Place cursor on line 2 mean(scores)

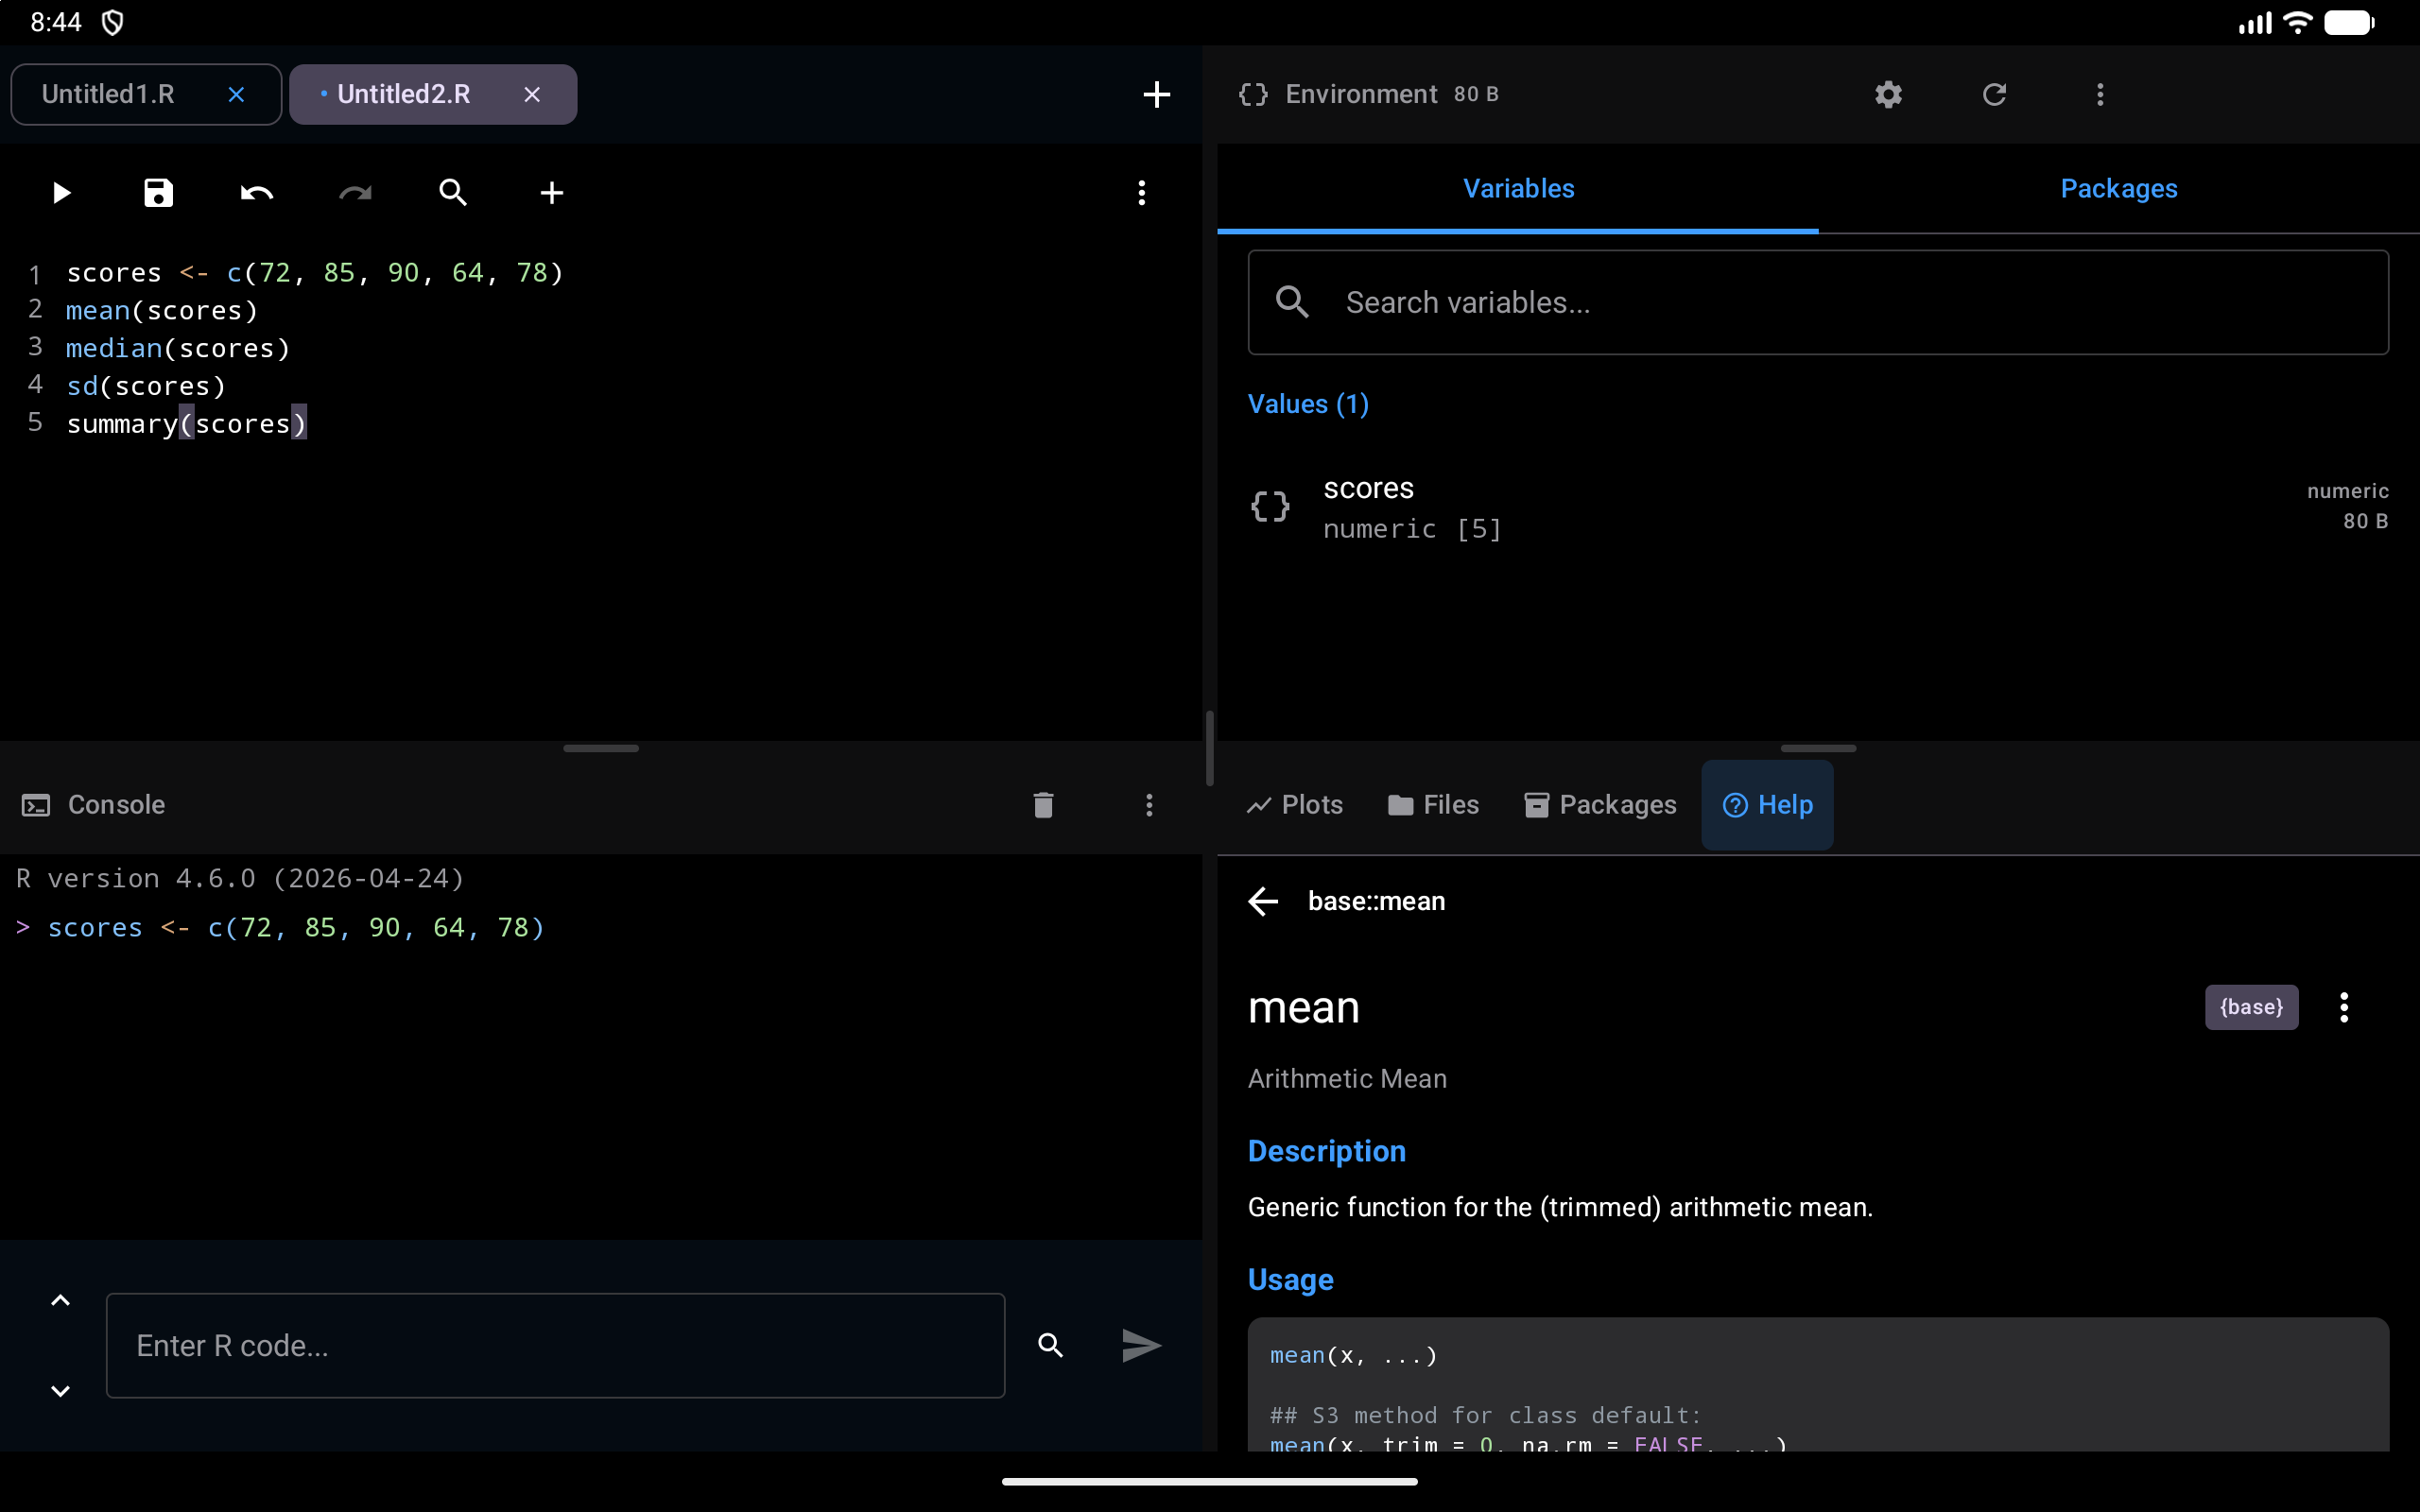pyautogui.click(x=162, y=311)
